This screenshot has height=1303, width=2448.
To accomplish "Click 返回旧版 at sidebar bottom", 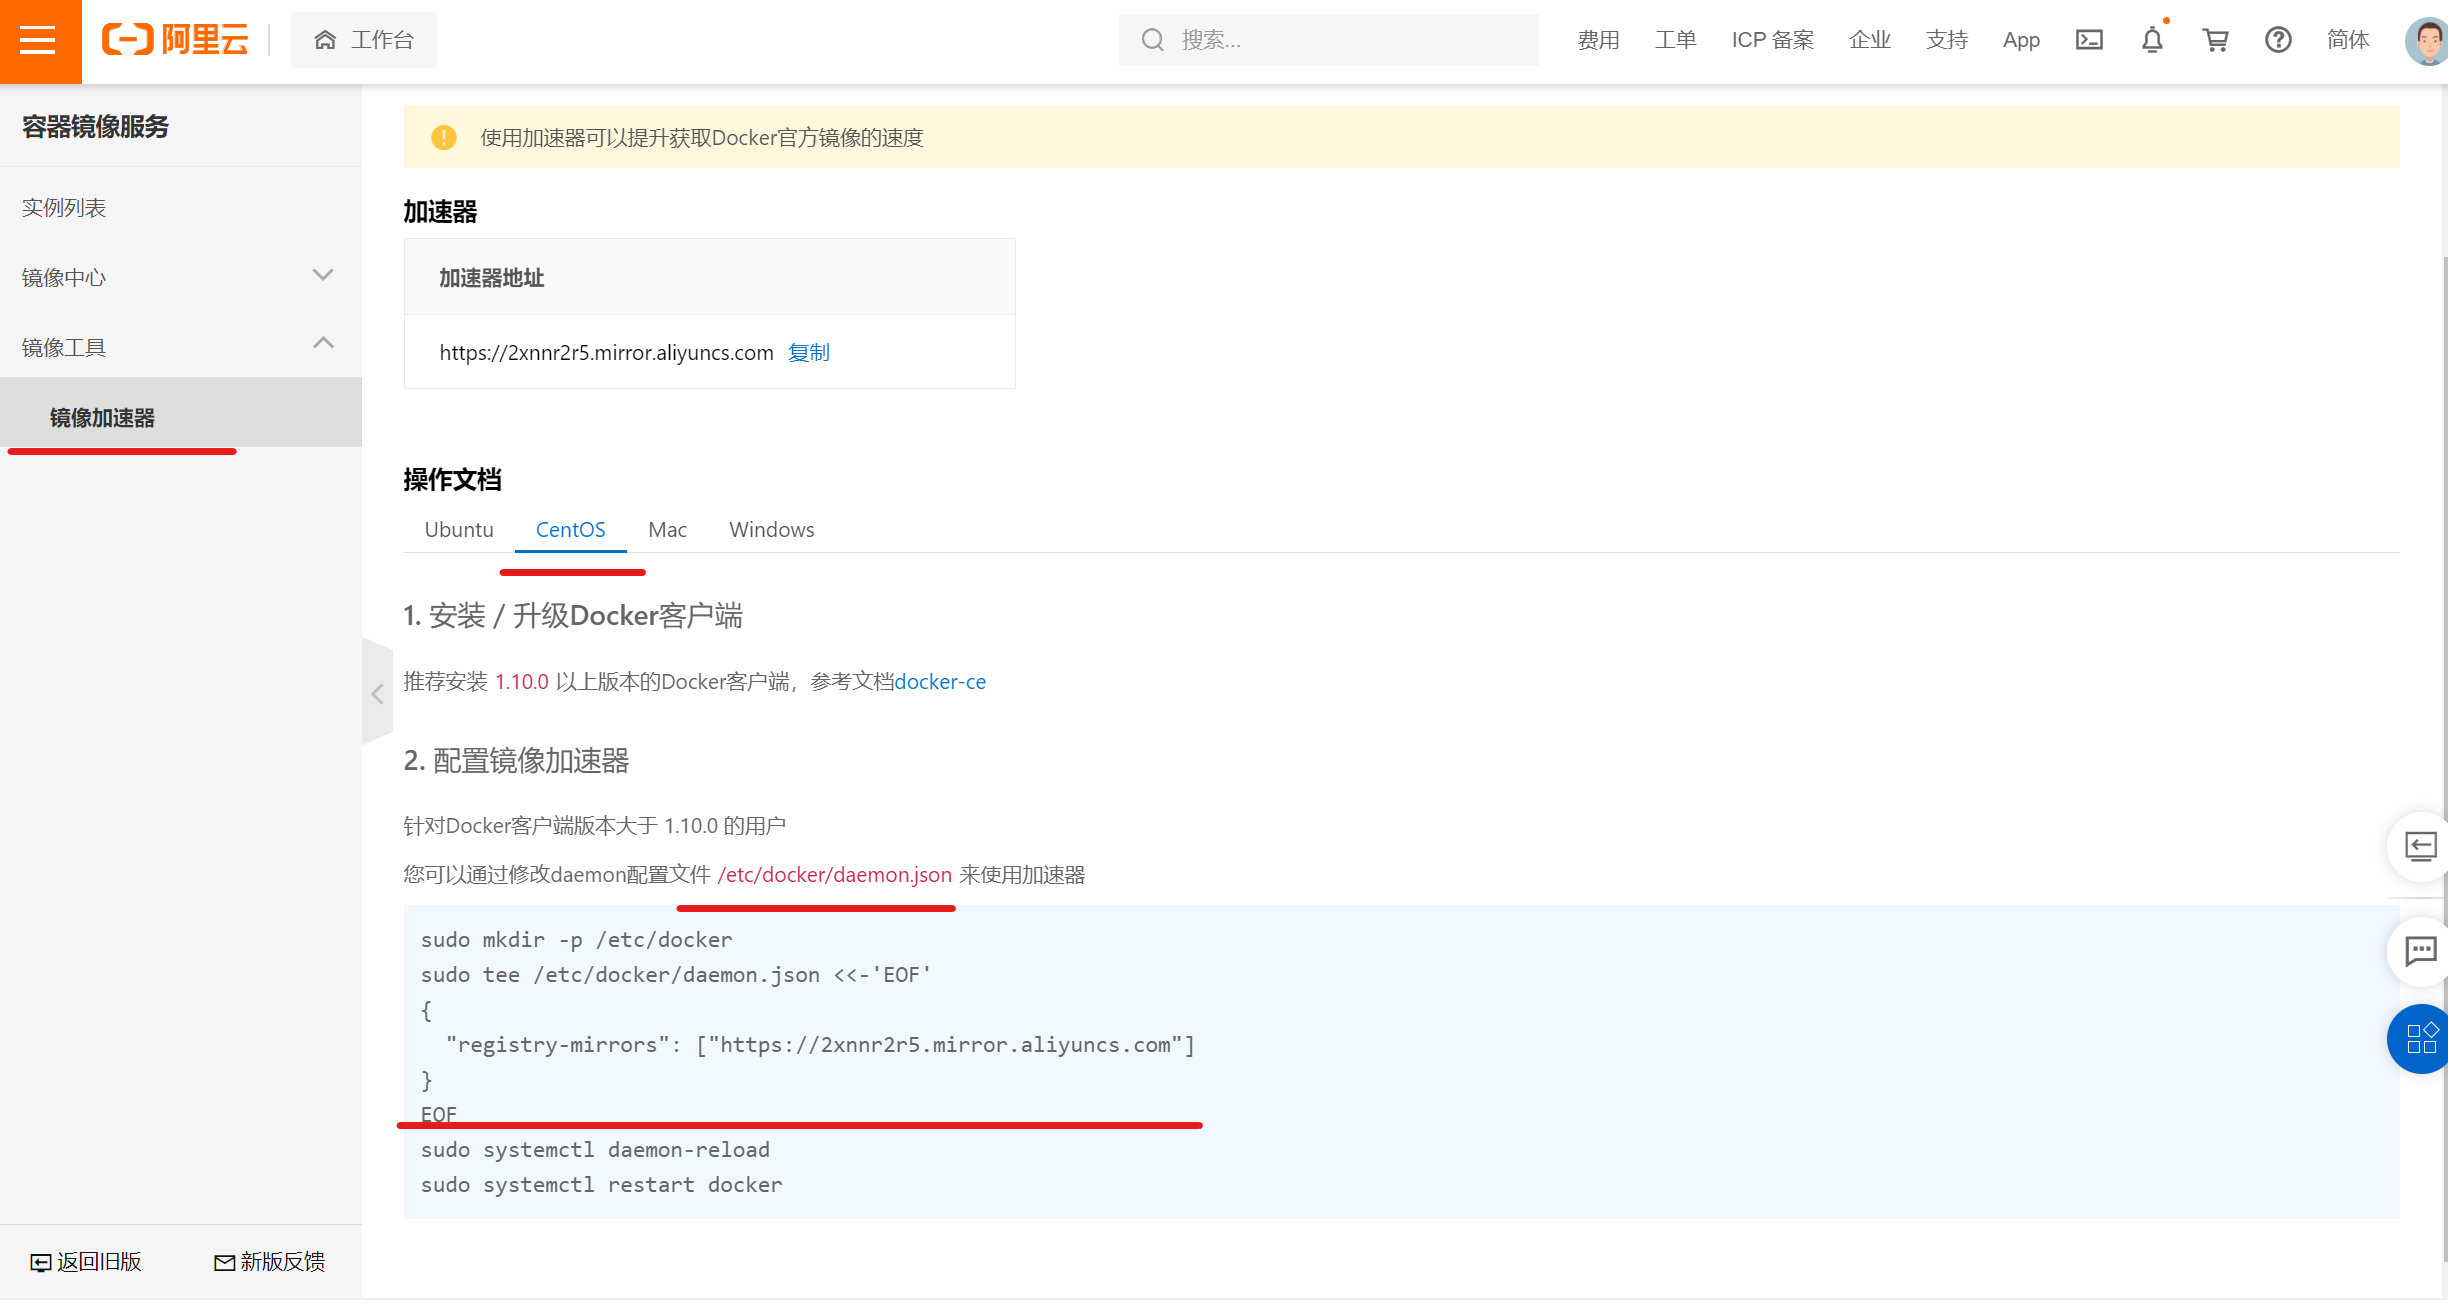I will click(x=86, y=1262).
